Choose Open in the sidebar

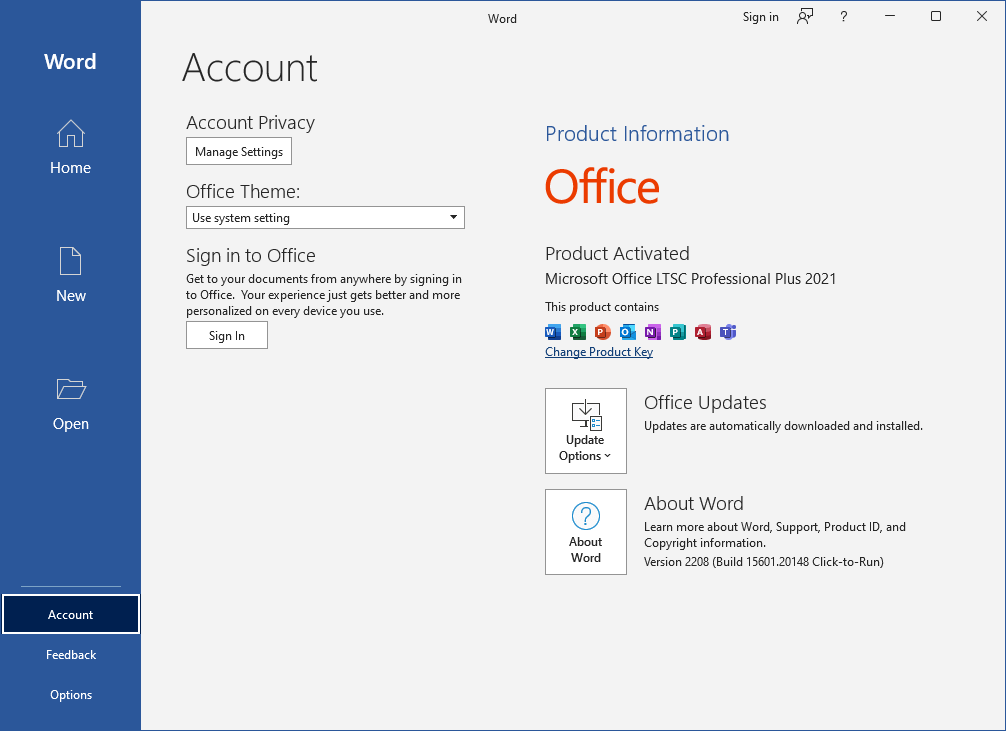pyautogui.click(x=71, y=404)
